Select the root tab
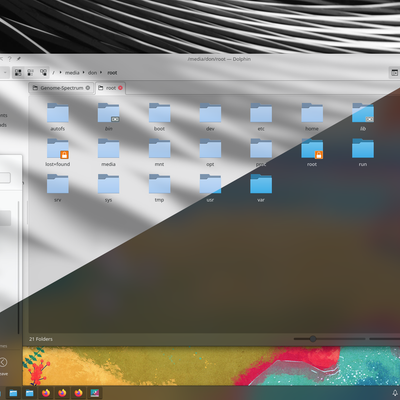The width and height of the screenshot is (400, 400). pyautogui.click(x=110, y=88)
